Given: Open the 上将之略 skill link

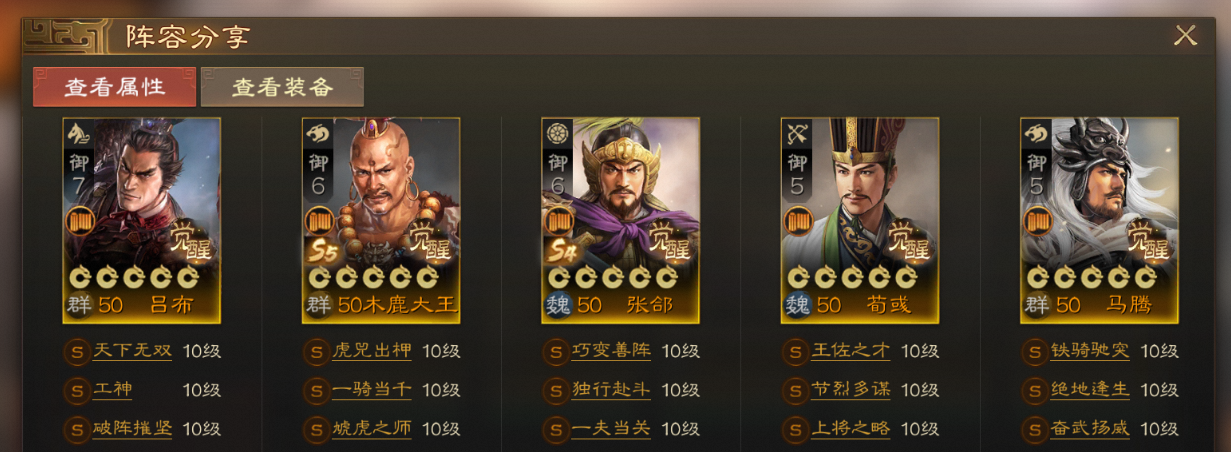Looking at the screenshot, I should coord(851,428).
